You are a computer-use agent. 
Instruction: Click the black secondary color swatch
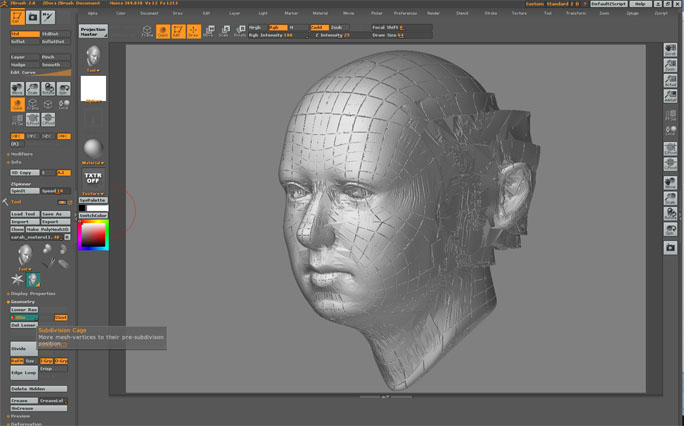click(x=82, y=208)
